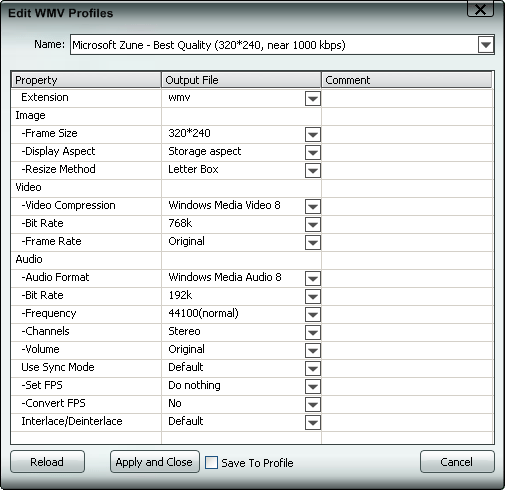Expand the Resize Method dropdown

pos(313,171)
